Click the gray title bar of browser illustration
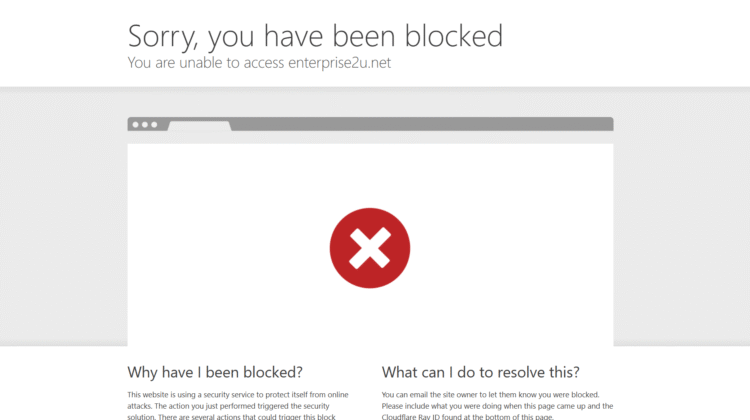Image resolution: width=750 pixels, height=420 pixels. click(420, 124)
